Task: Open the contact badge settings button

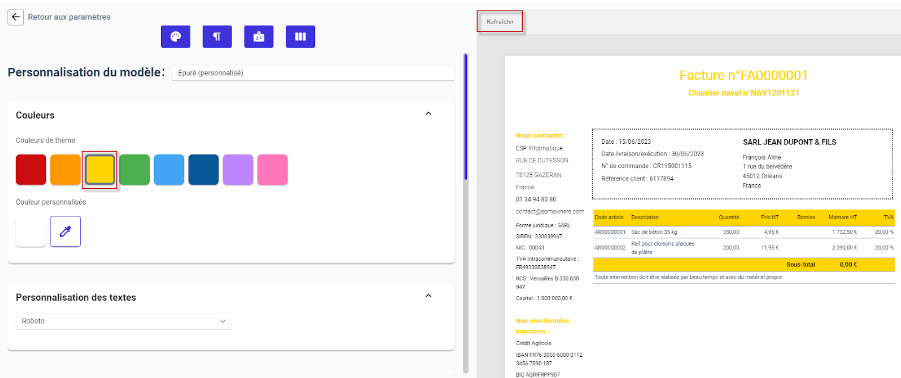Action: click(x=259, y=36)
